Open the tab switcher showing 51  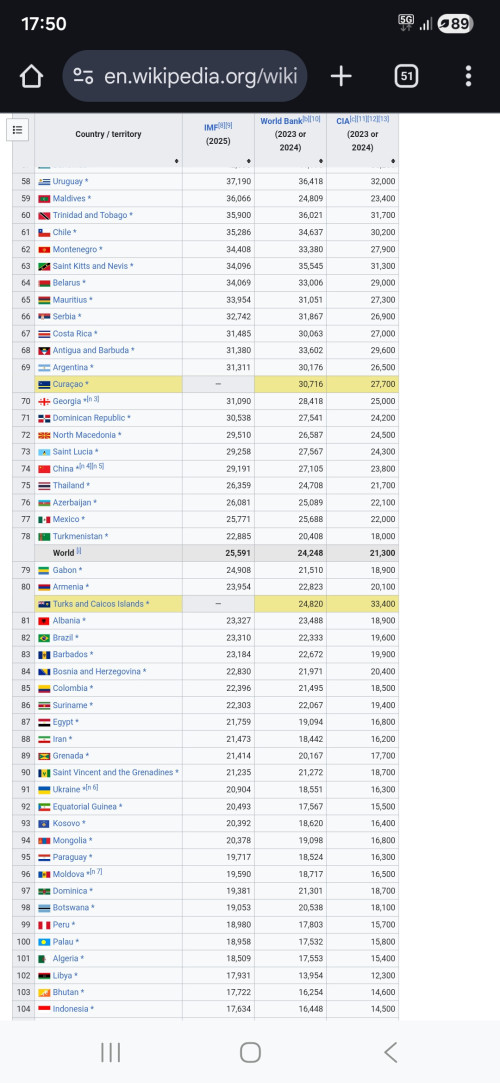click(406, 76)
